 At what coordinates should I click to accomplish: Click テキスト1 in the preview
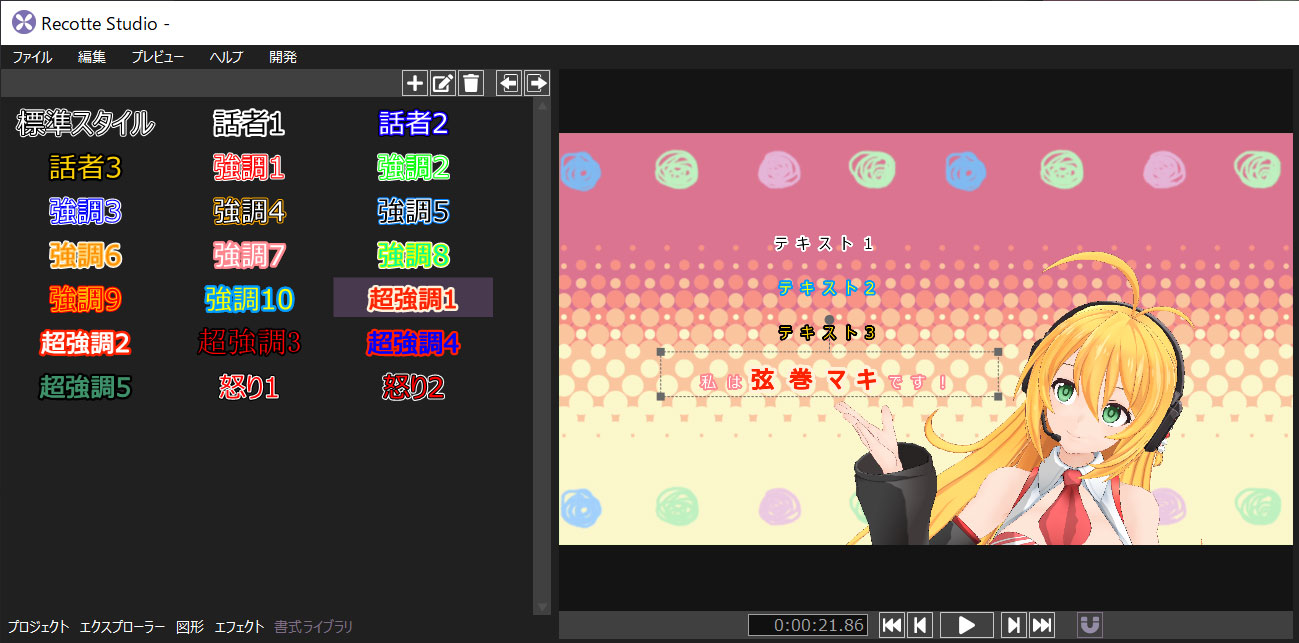point(823,243)
